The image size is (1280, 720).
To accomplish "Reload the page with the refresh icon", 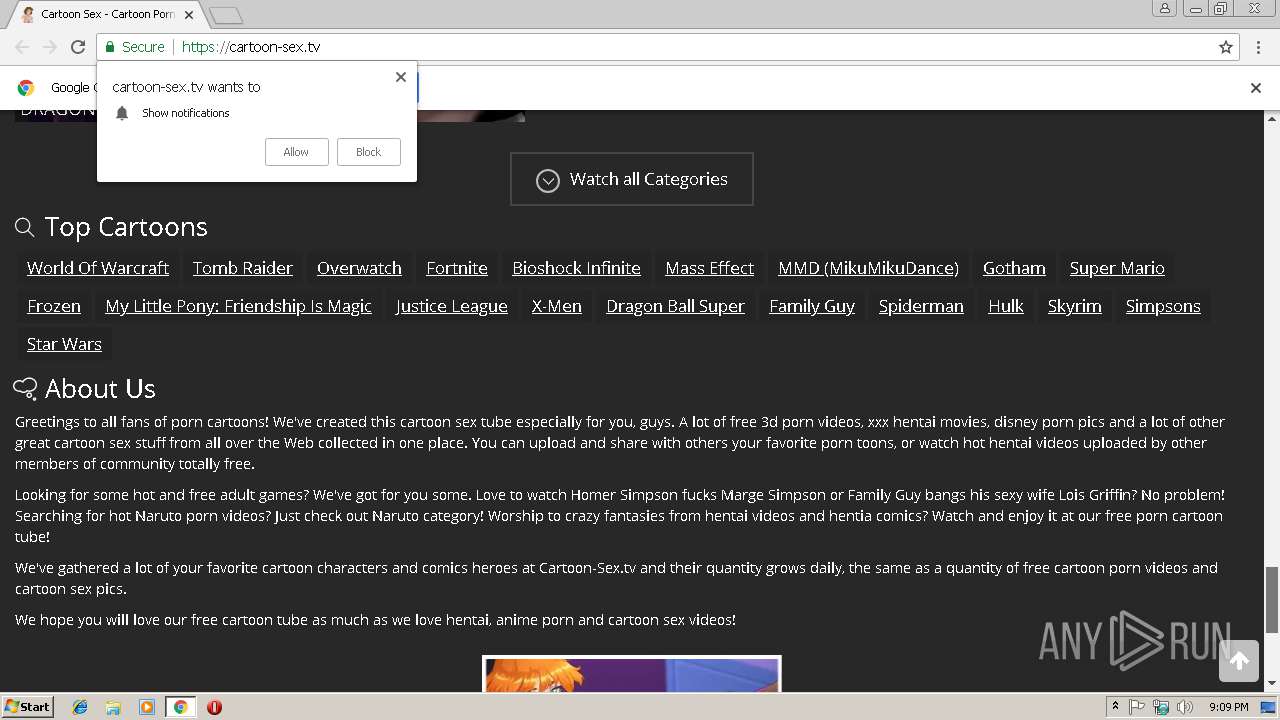I will click(x=78, y=47).
